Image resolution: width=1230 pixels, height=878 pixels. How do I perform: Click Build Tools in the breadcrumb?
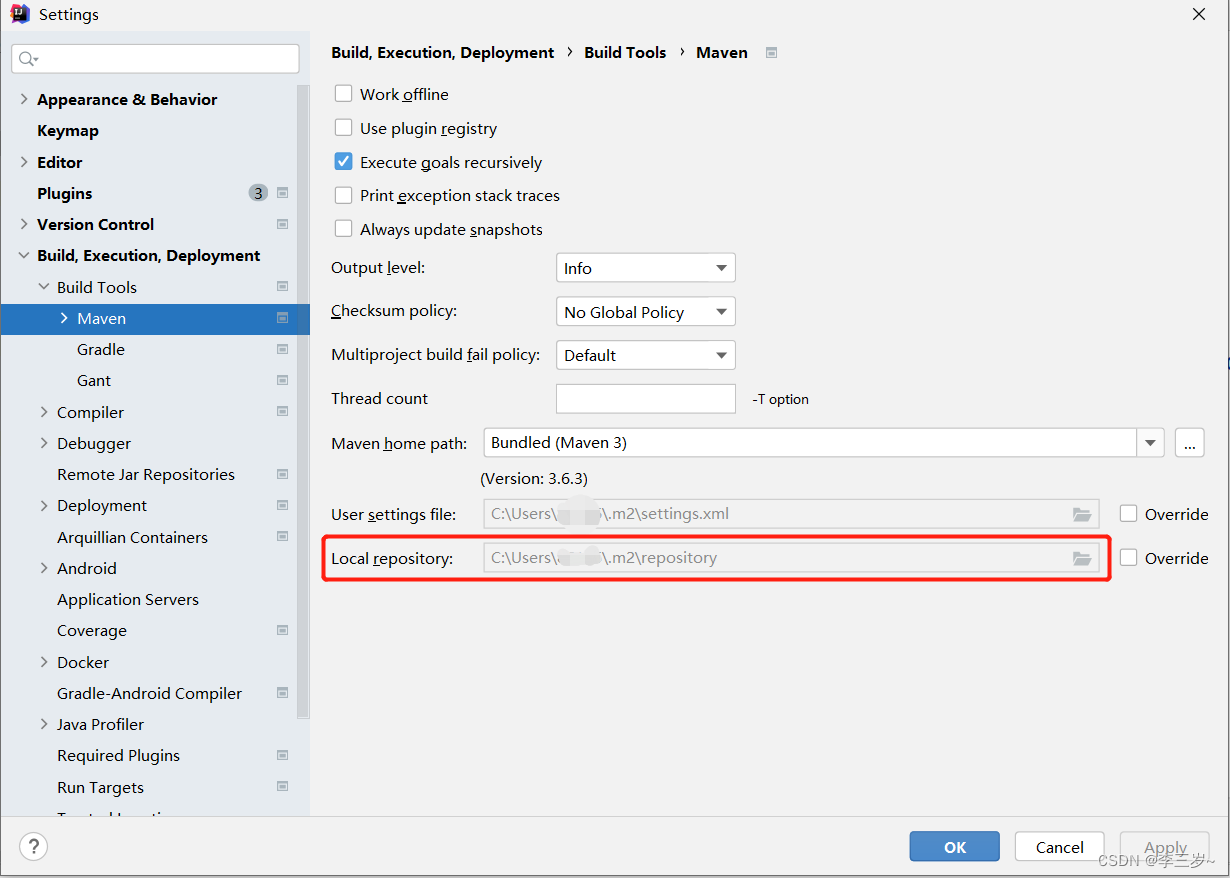coord(625,53)
